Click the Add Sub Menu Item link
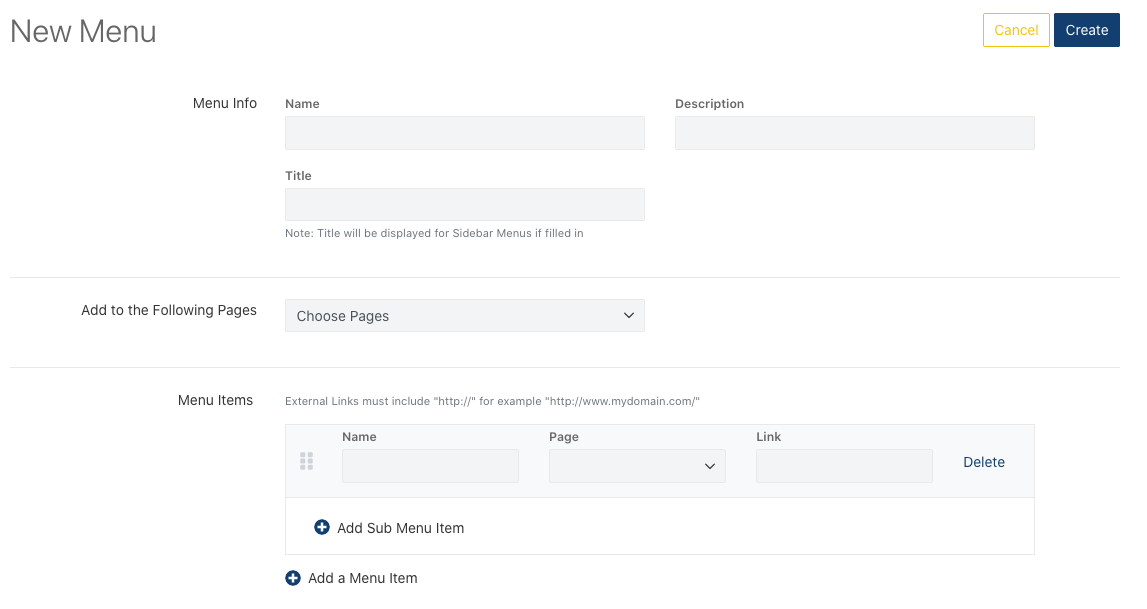Screen dimensions: 1147x609 coord(400,528)
